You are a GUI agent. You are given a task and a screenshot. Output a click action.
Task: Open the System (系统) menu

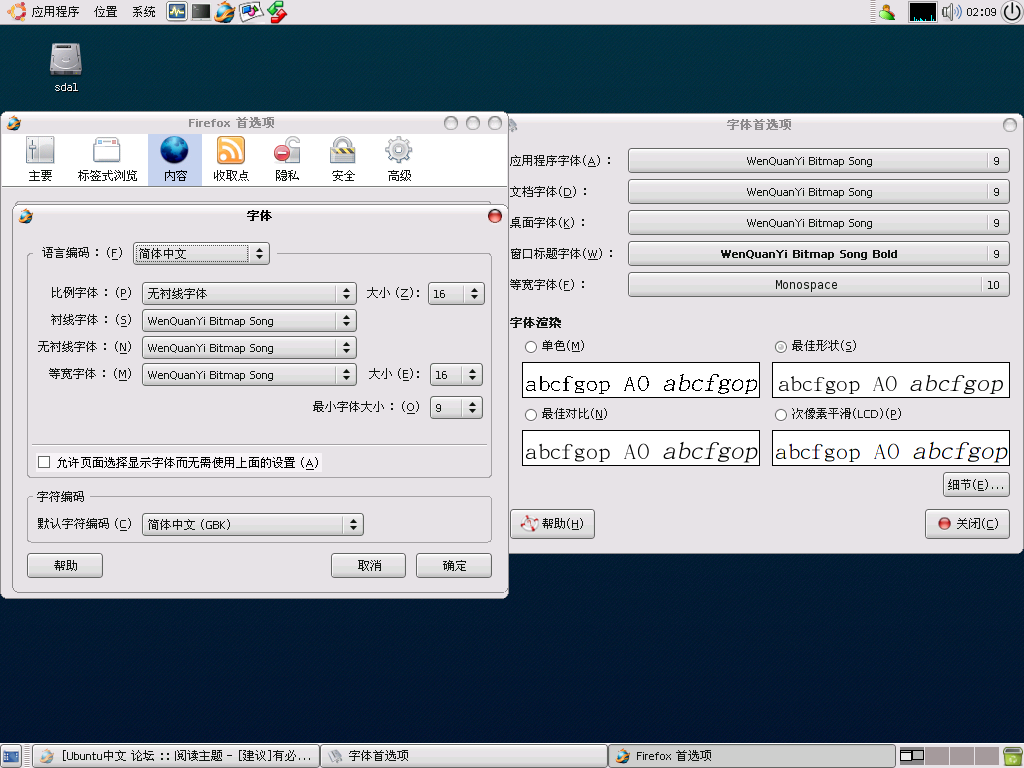(144, 12)
